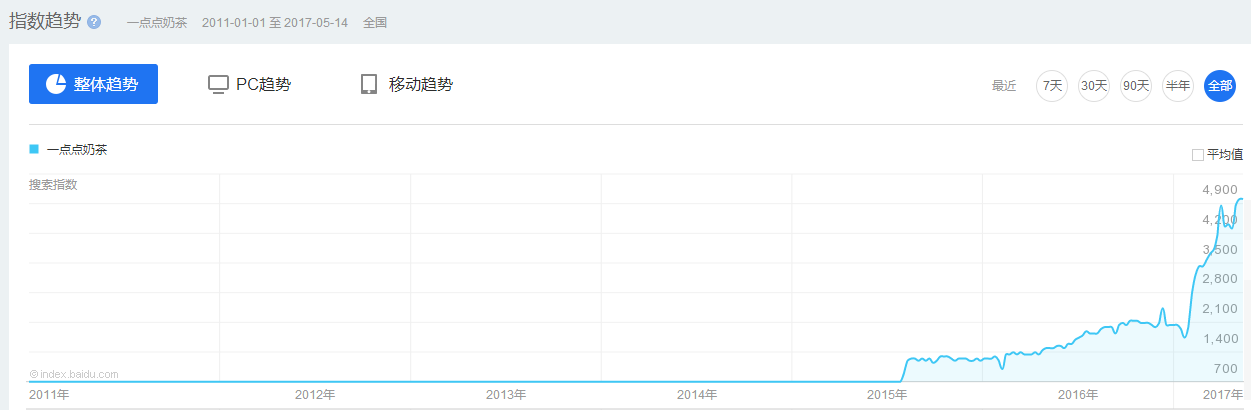Screen dimensions: 1251x410
Task: Click the 一点点奶茶 legend color swatch
Action: pos(34,149)
